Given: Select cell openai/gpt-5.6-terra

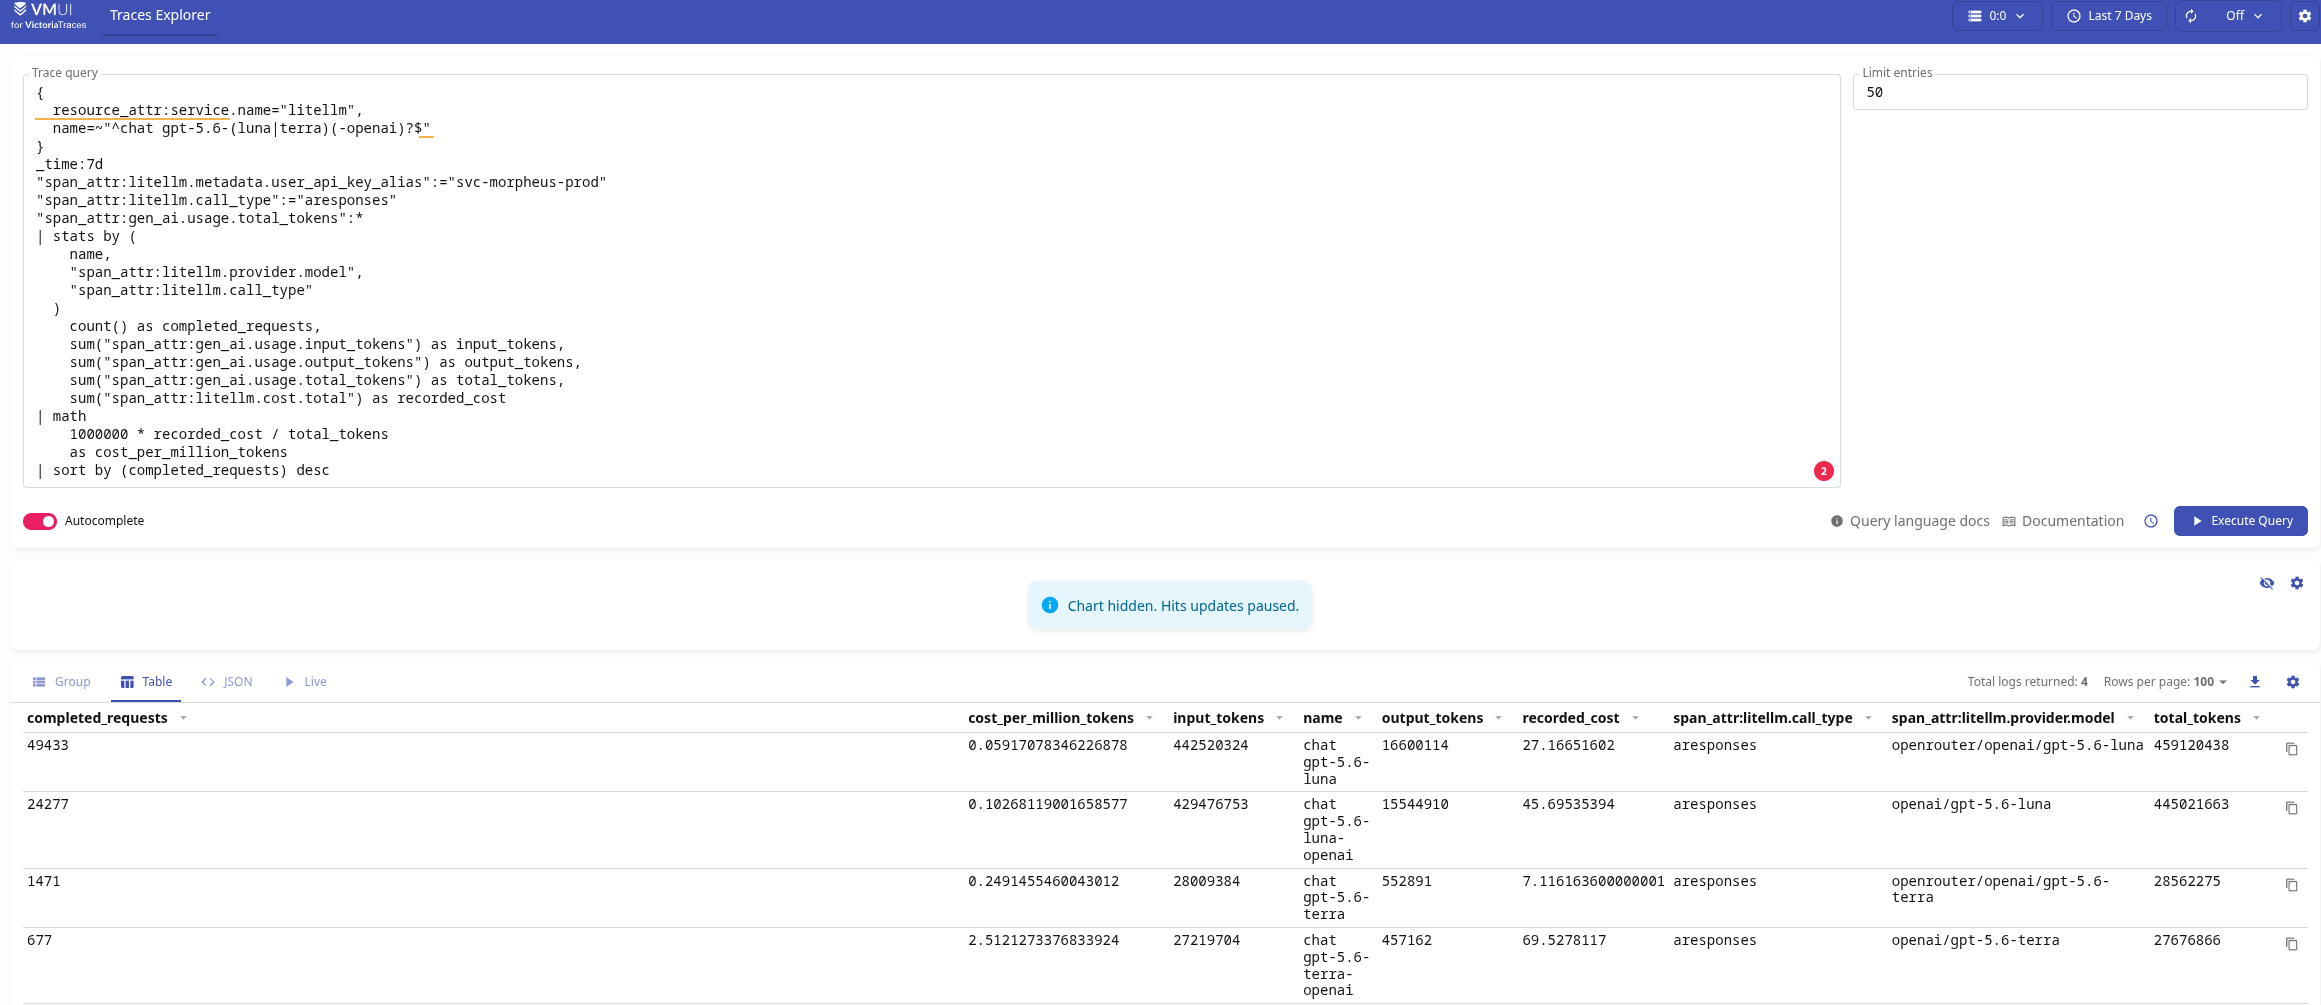Looking at the screenshot, I should [1975, 941].
